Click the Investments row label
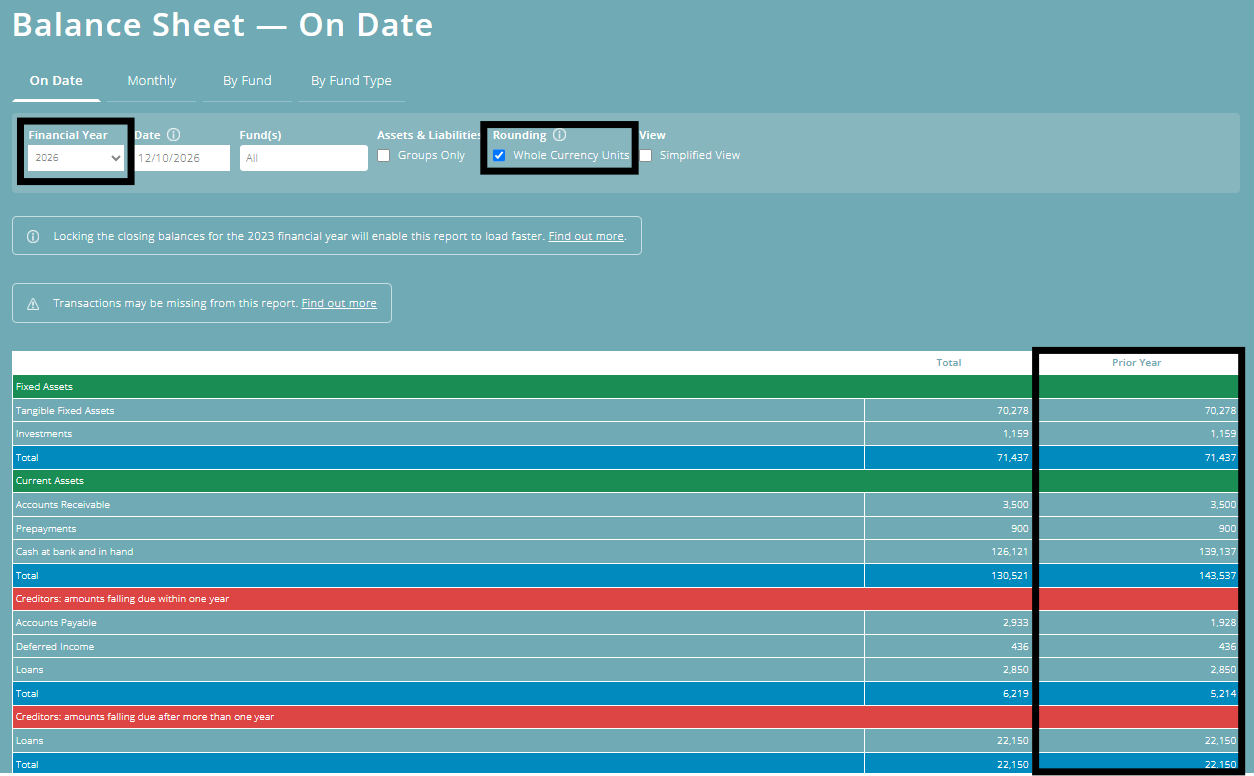The height and width of the screenshot is (776, 1254). pos(44,434)
